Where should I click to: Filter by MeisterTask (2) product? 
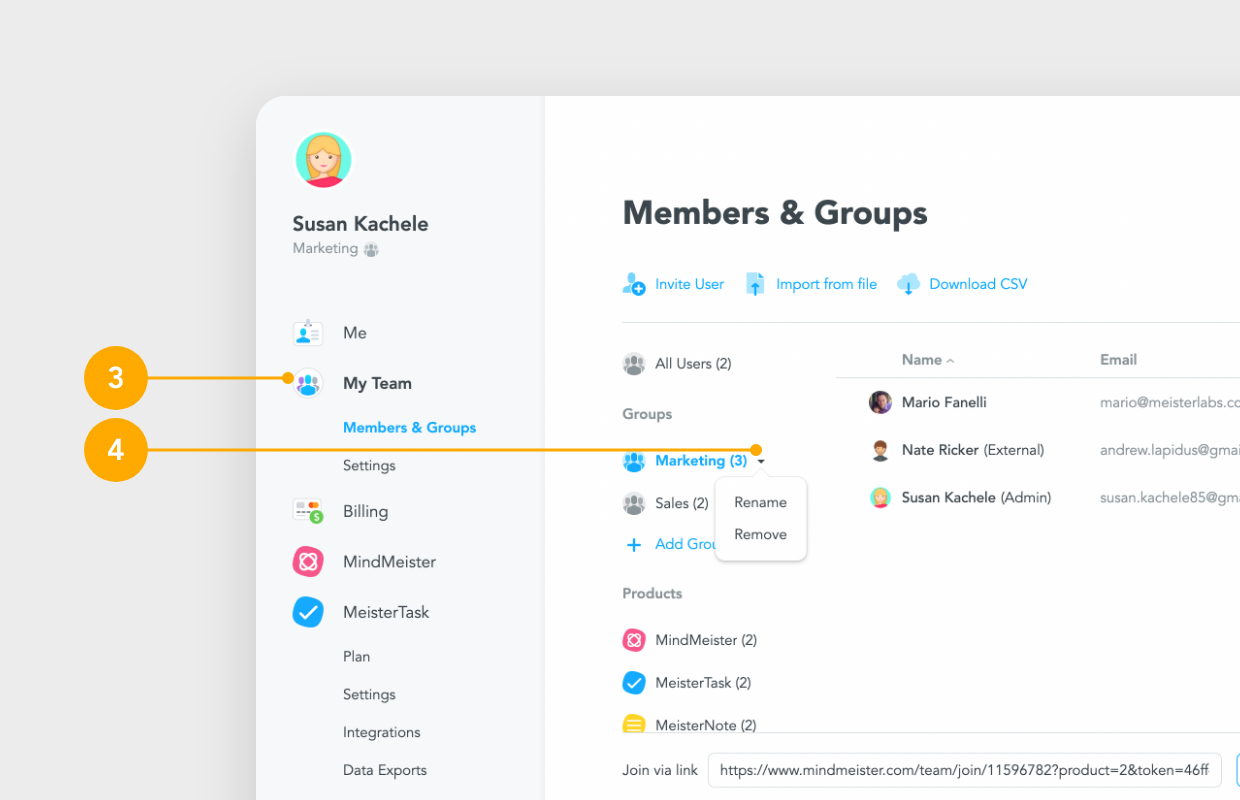[703, 683]
